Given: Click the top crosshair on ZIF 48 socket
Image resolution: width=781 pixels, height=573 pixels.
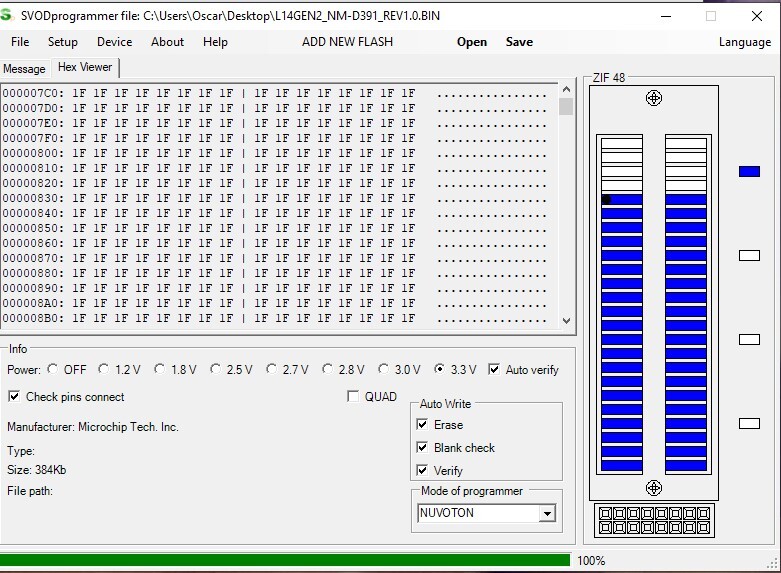Looking at the screenshot, I should (x=654, y=98).
